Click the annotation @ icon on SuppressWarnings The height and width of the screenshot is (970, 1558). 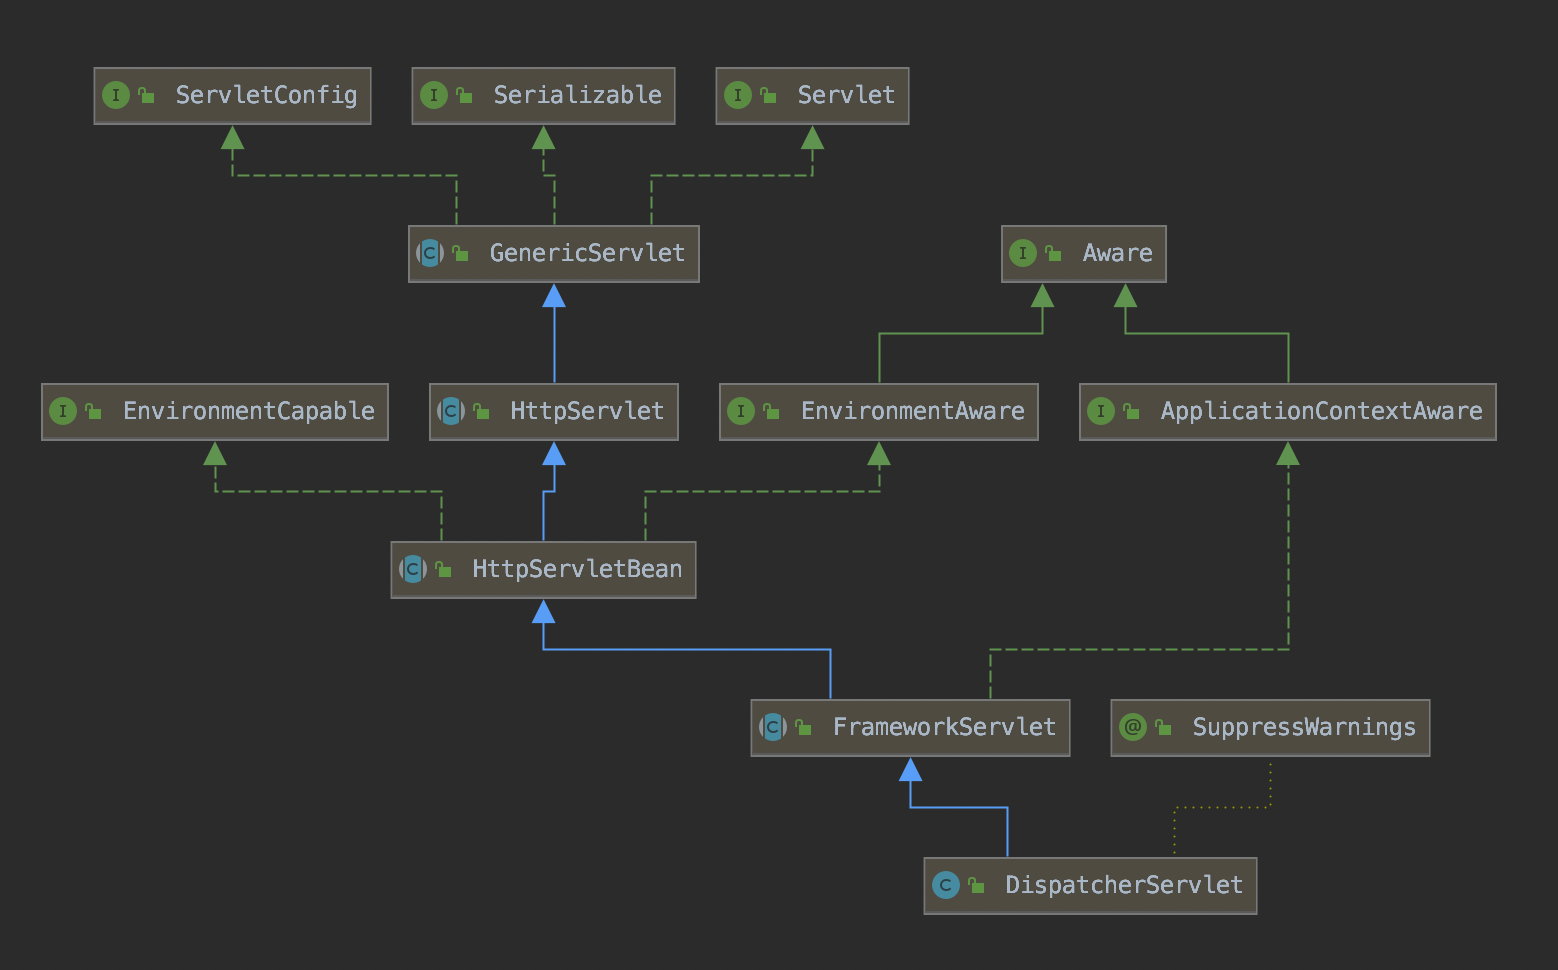[x=1133, y=728]
